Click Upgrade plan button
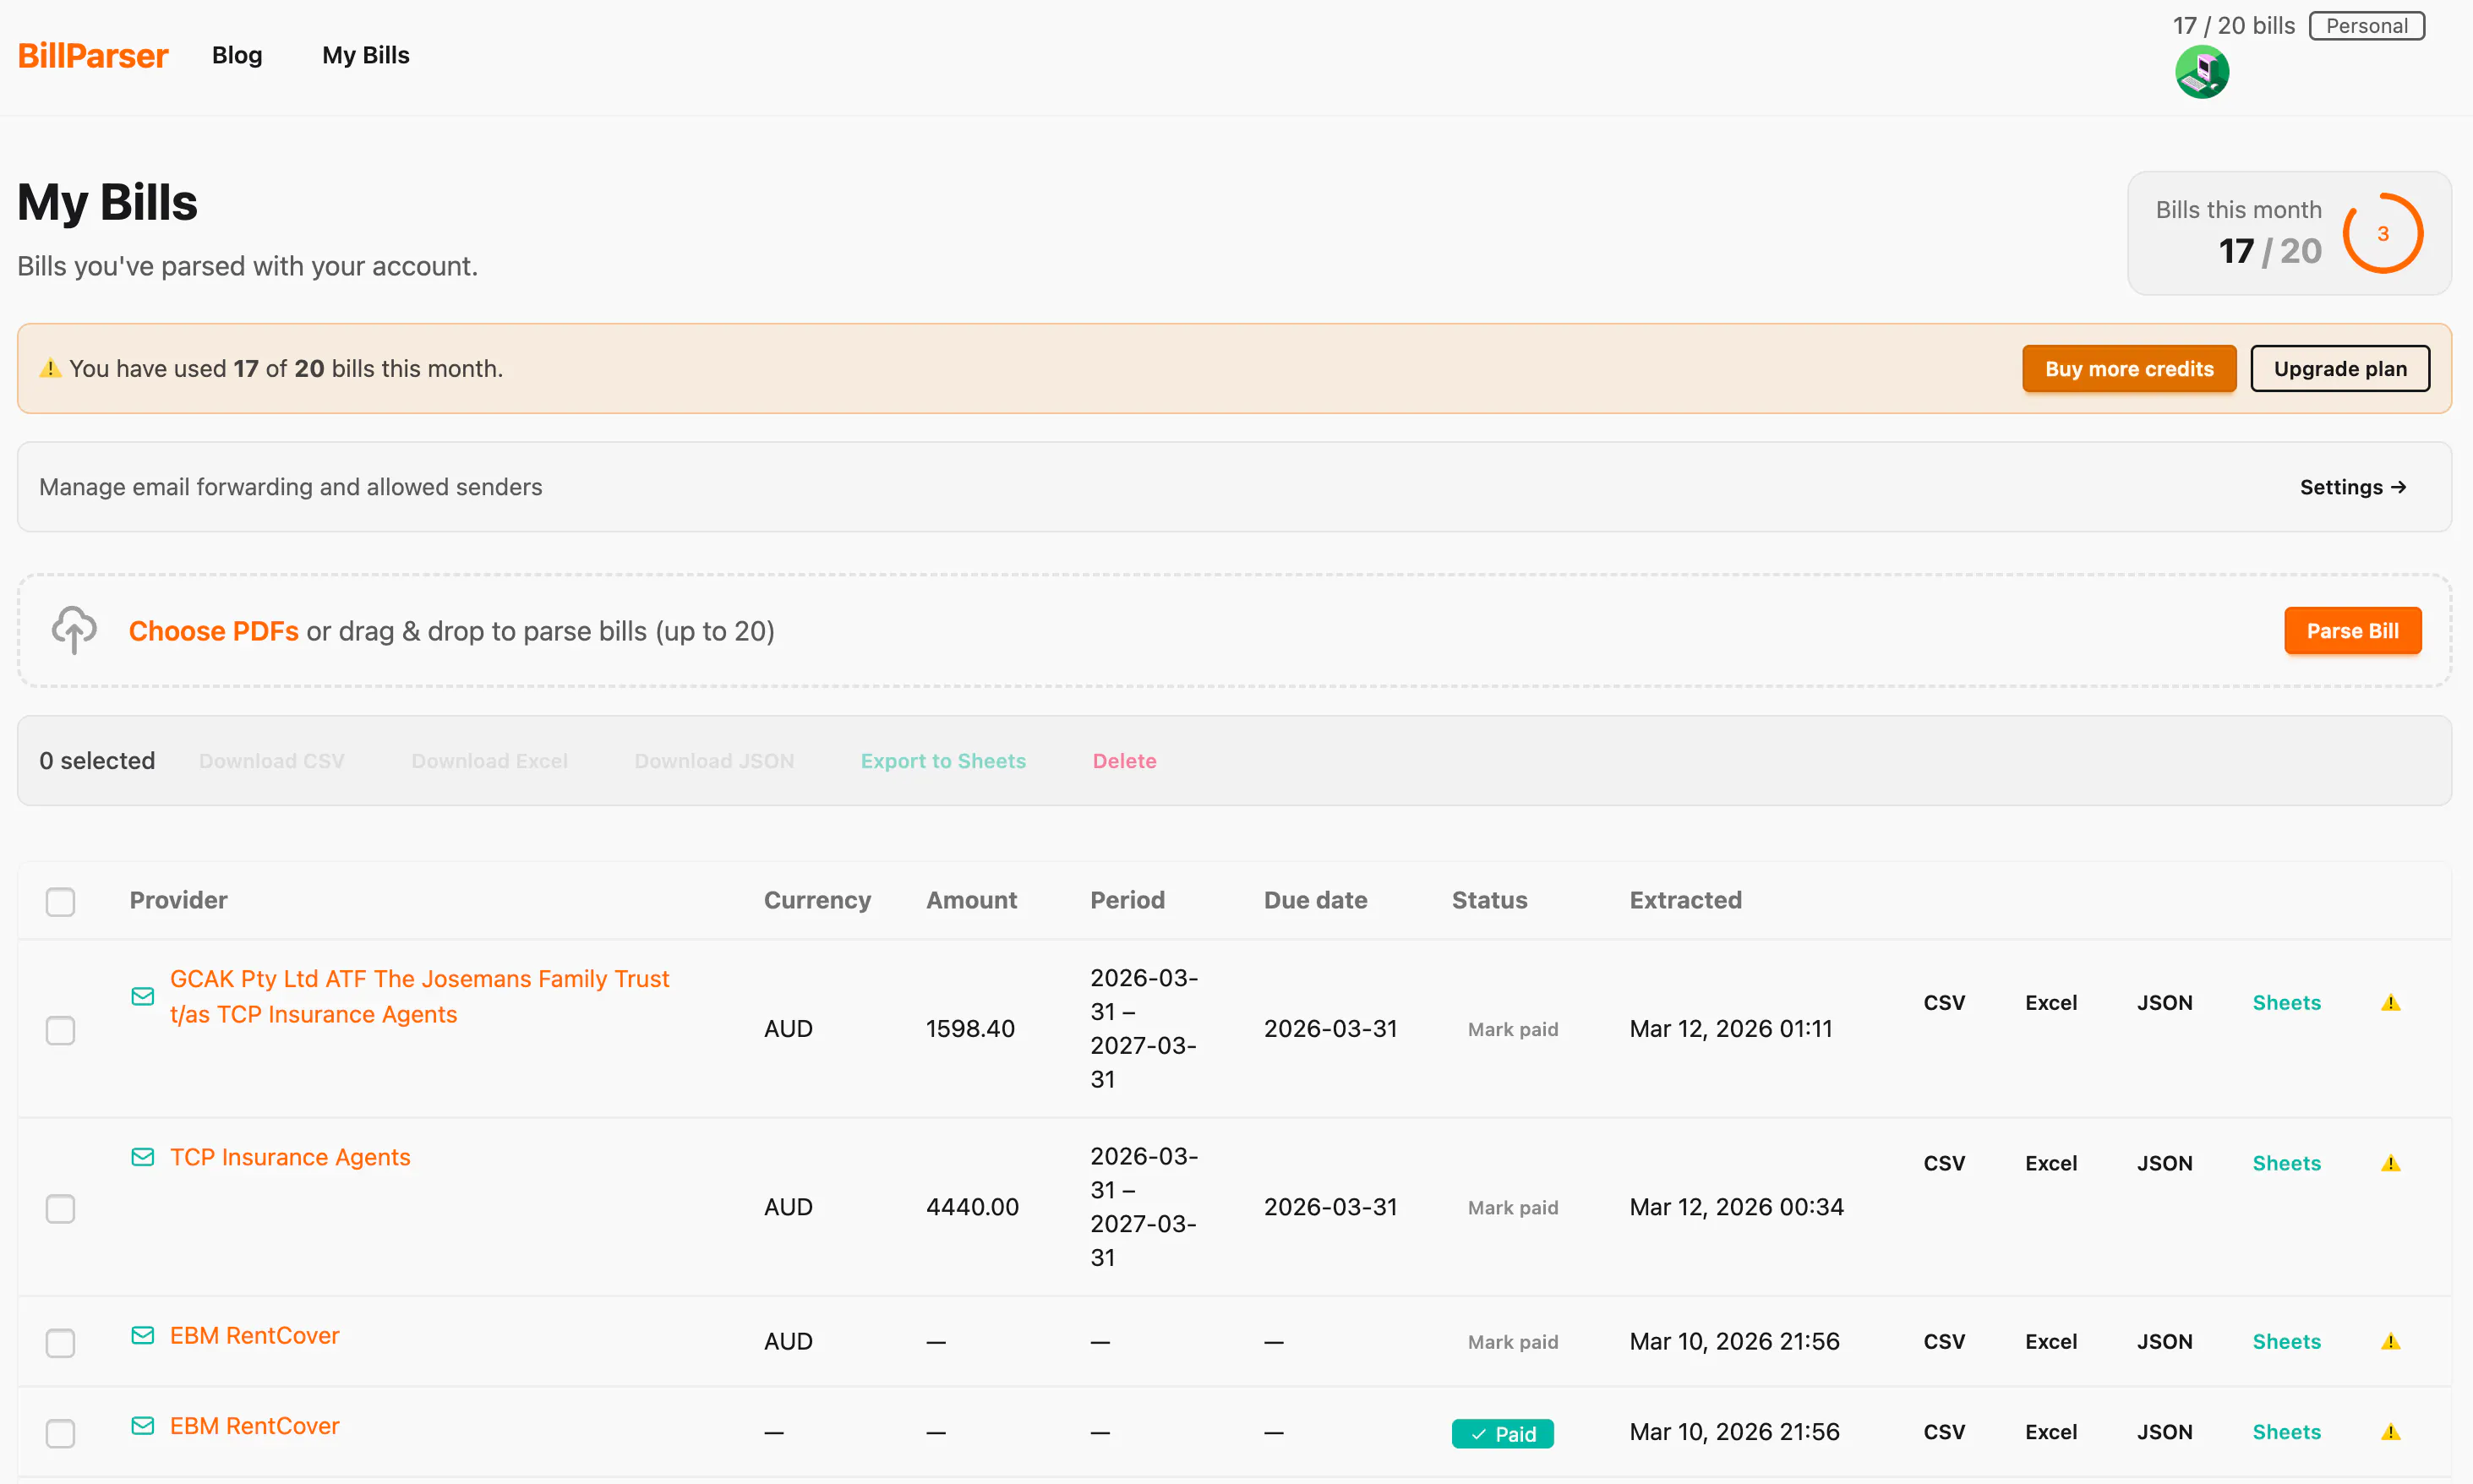 click(2340, 368)
